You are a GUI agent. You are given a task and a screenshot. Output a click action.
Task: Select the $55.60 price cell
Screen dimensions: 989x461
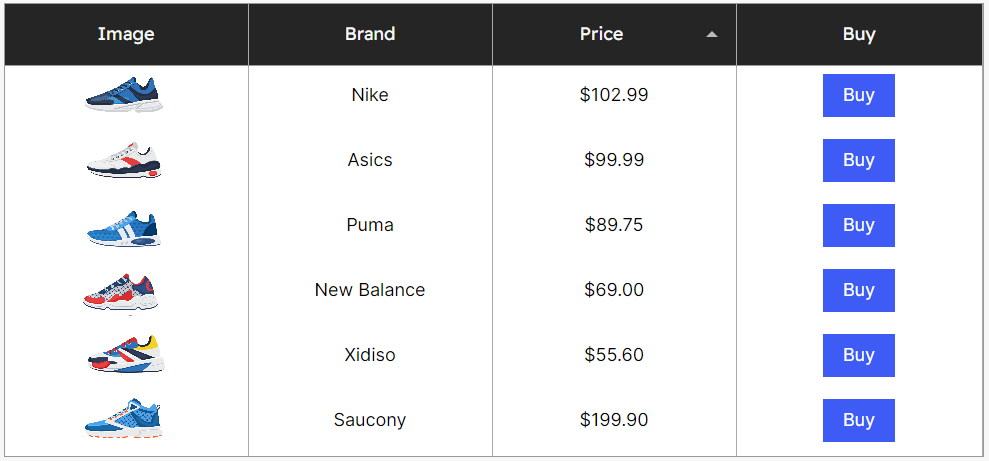614,355
